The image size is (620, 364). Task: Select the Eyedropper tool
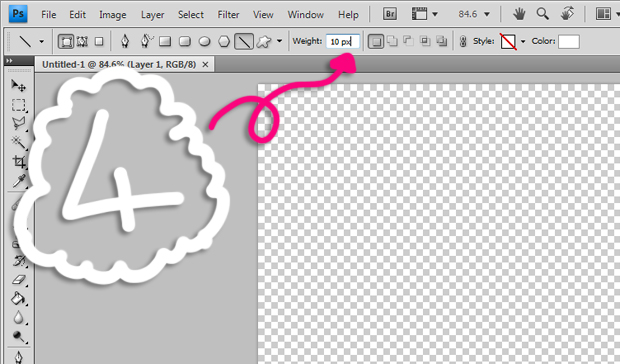(19, 181)
